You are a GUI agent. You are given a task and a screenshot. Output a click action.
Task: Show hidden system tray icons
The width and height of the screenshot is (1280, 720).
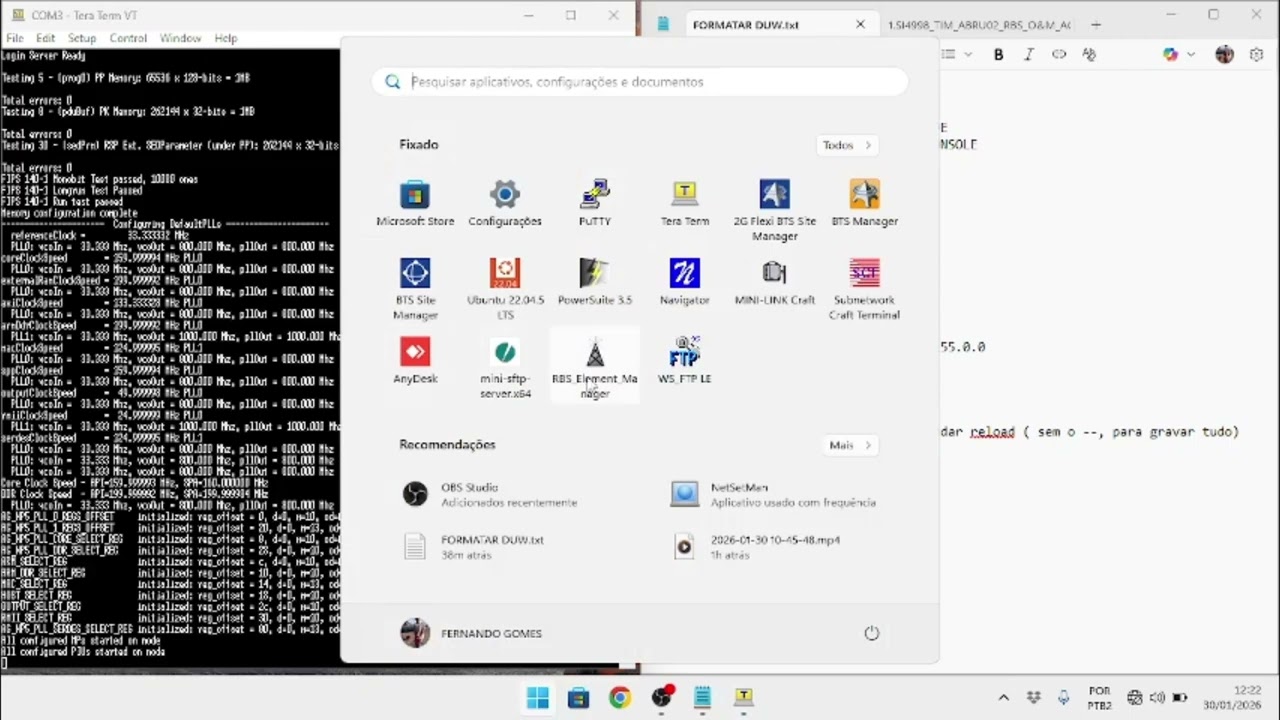[1004, 698]
